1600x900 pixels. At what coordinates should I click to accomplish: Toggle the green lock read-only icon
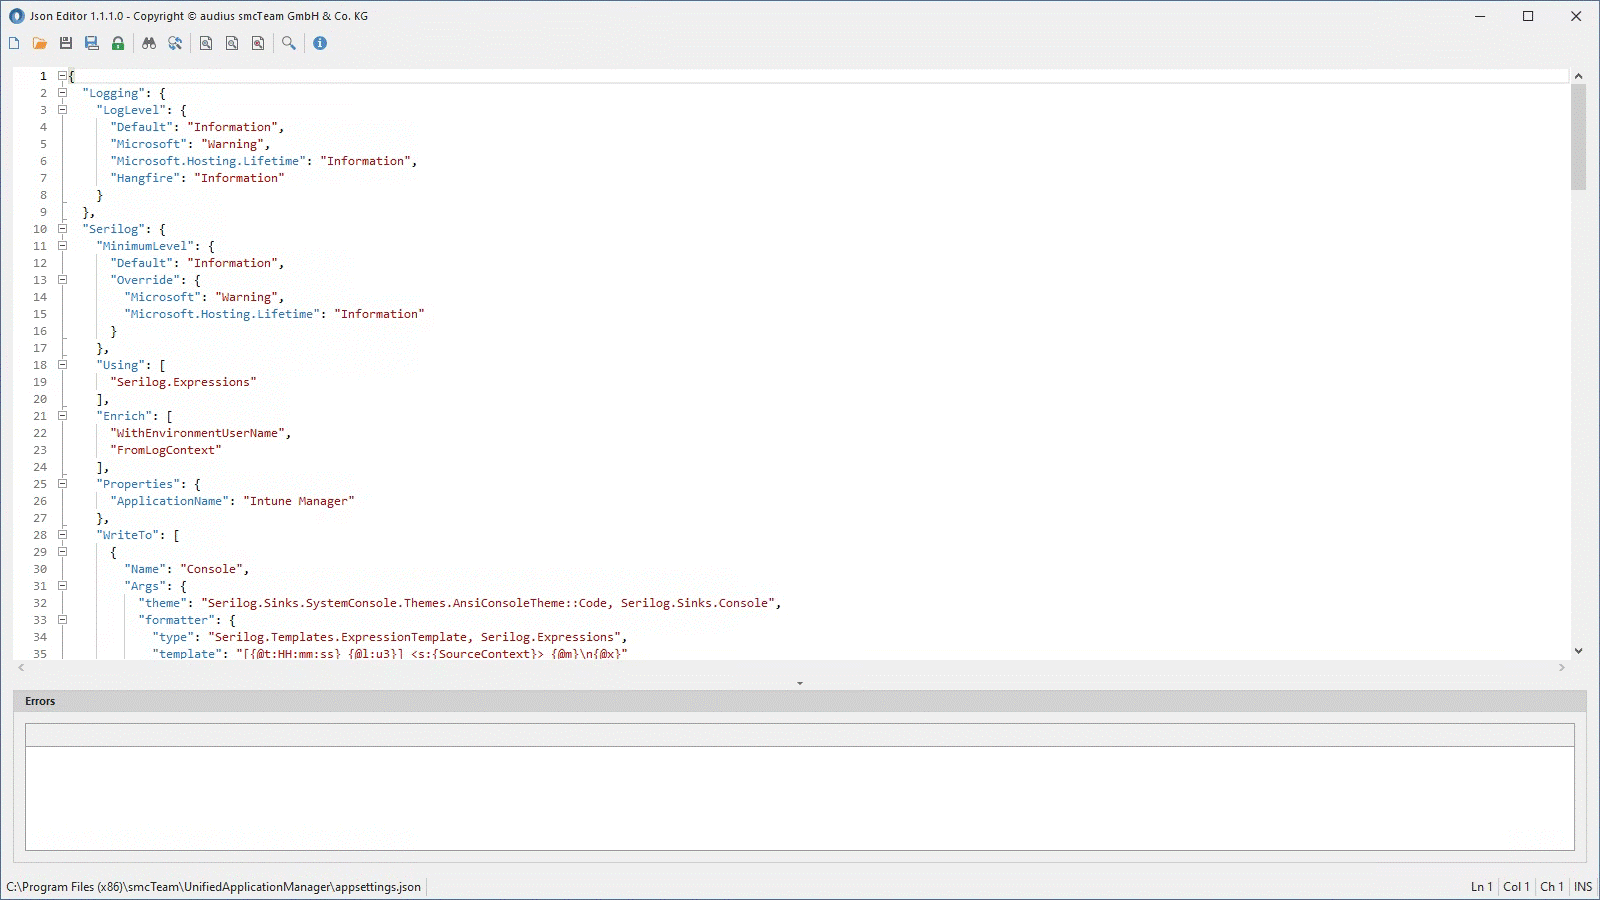click(x=118, y=43)
